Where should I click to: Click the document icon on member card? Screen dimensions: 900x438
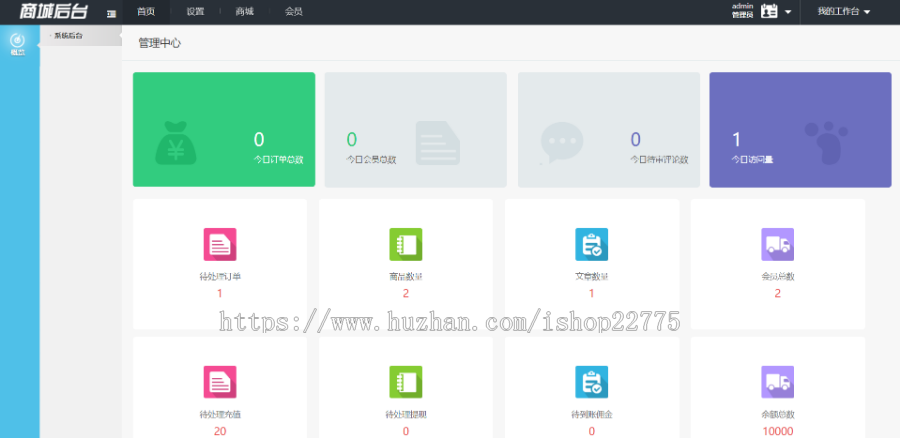pos(437,143)
